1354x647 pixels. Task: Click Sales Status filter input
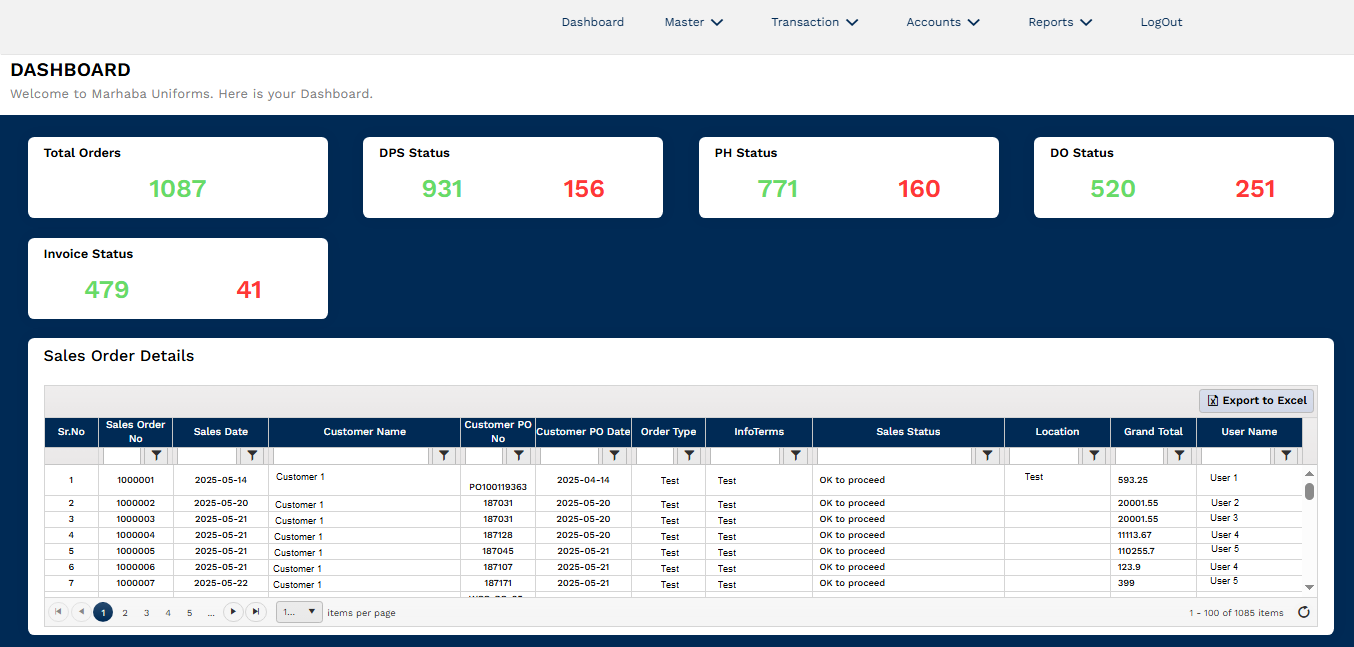pyautogui.click(x=894, y=455)
